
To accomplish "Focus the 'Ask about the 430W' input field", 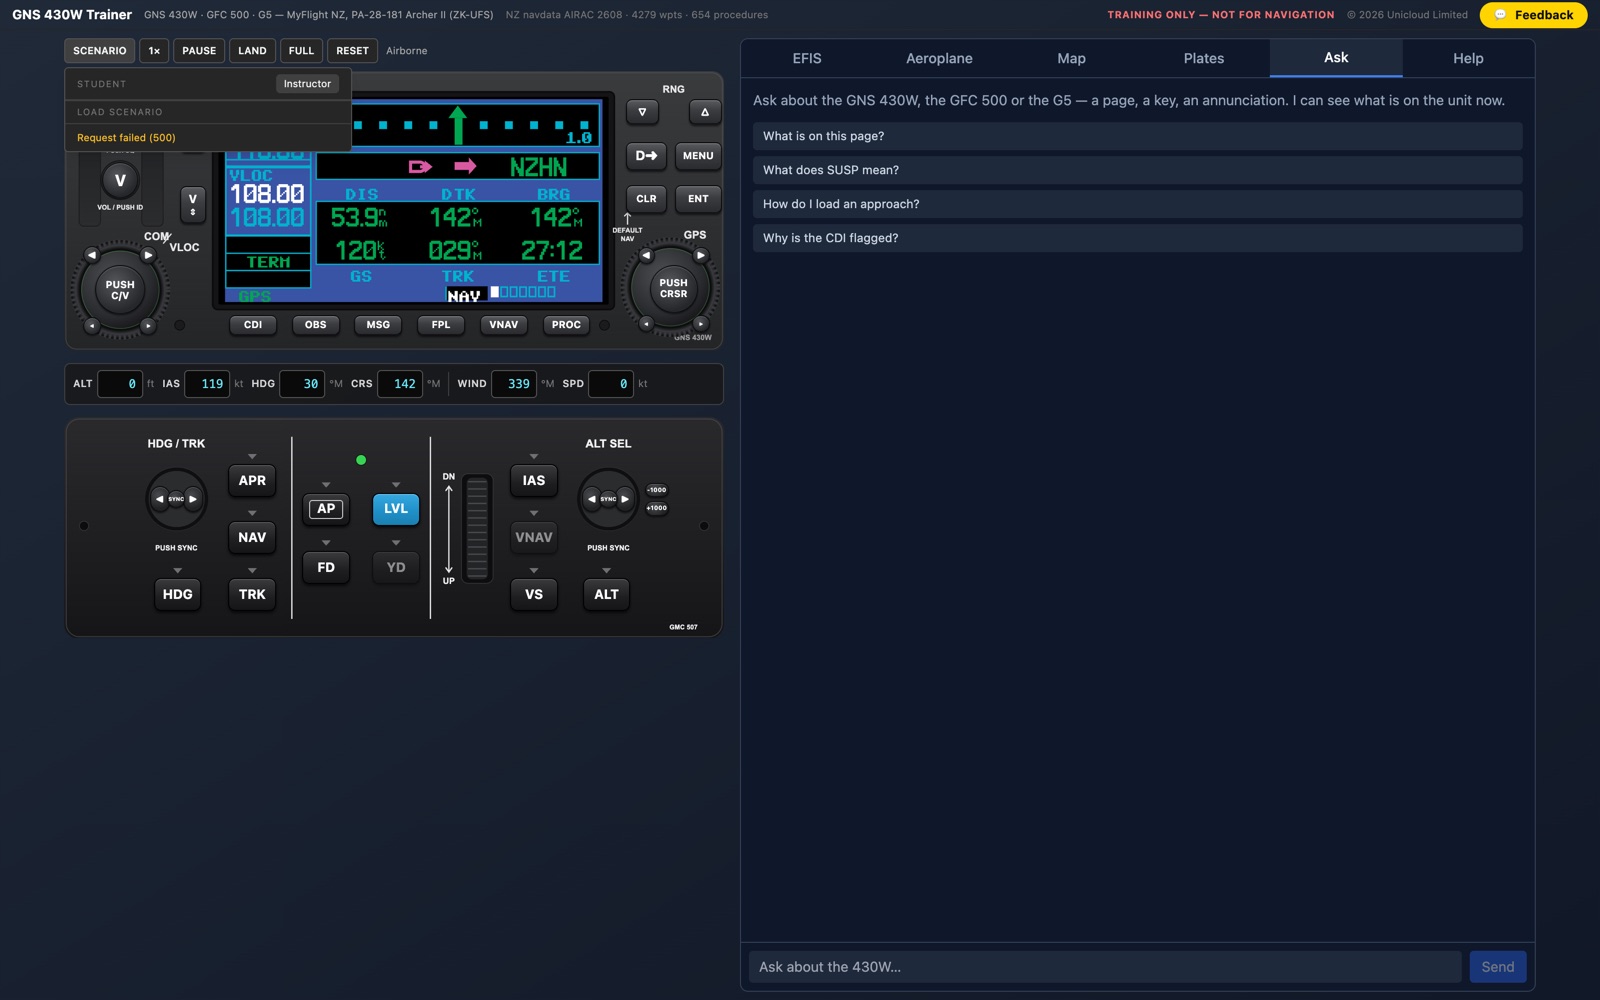I will [x=1105, y=967].
